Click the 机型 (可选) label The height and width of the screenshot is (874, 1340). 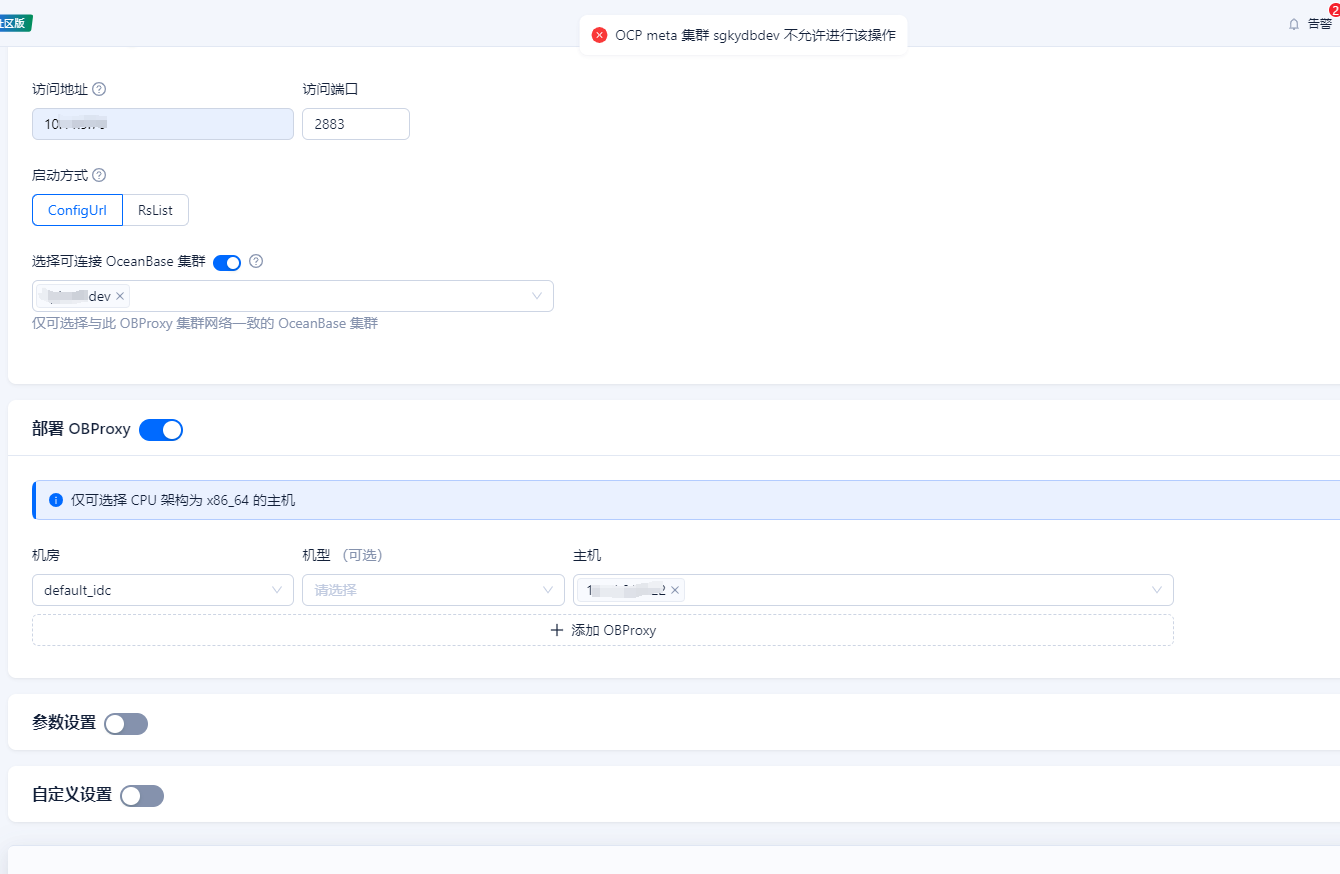pos(342,555)
